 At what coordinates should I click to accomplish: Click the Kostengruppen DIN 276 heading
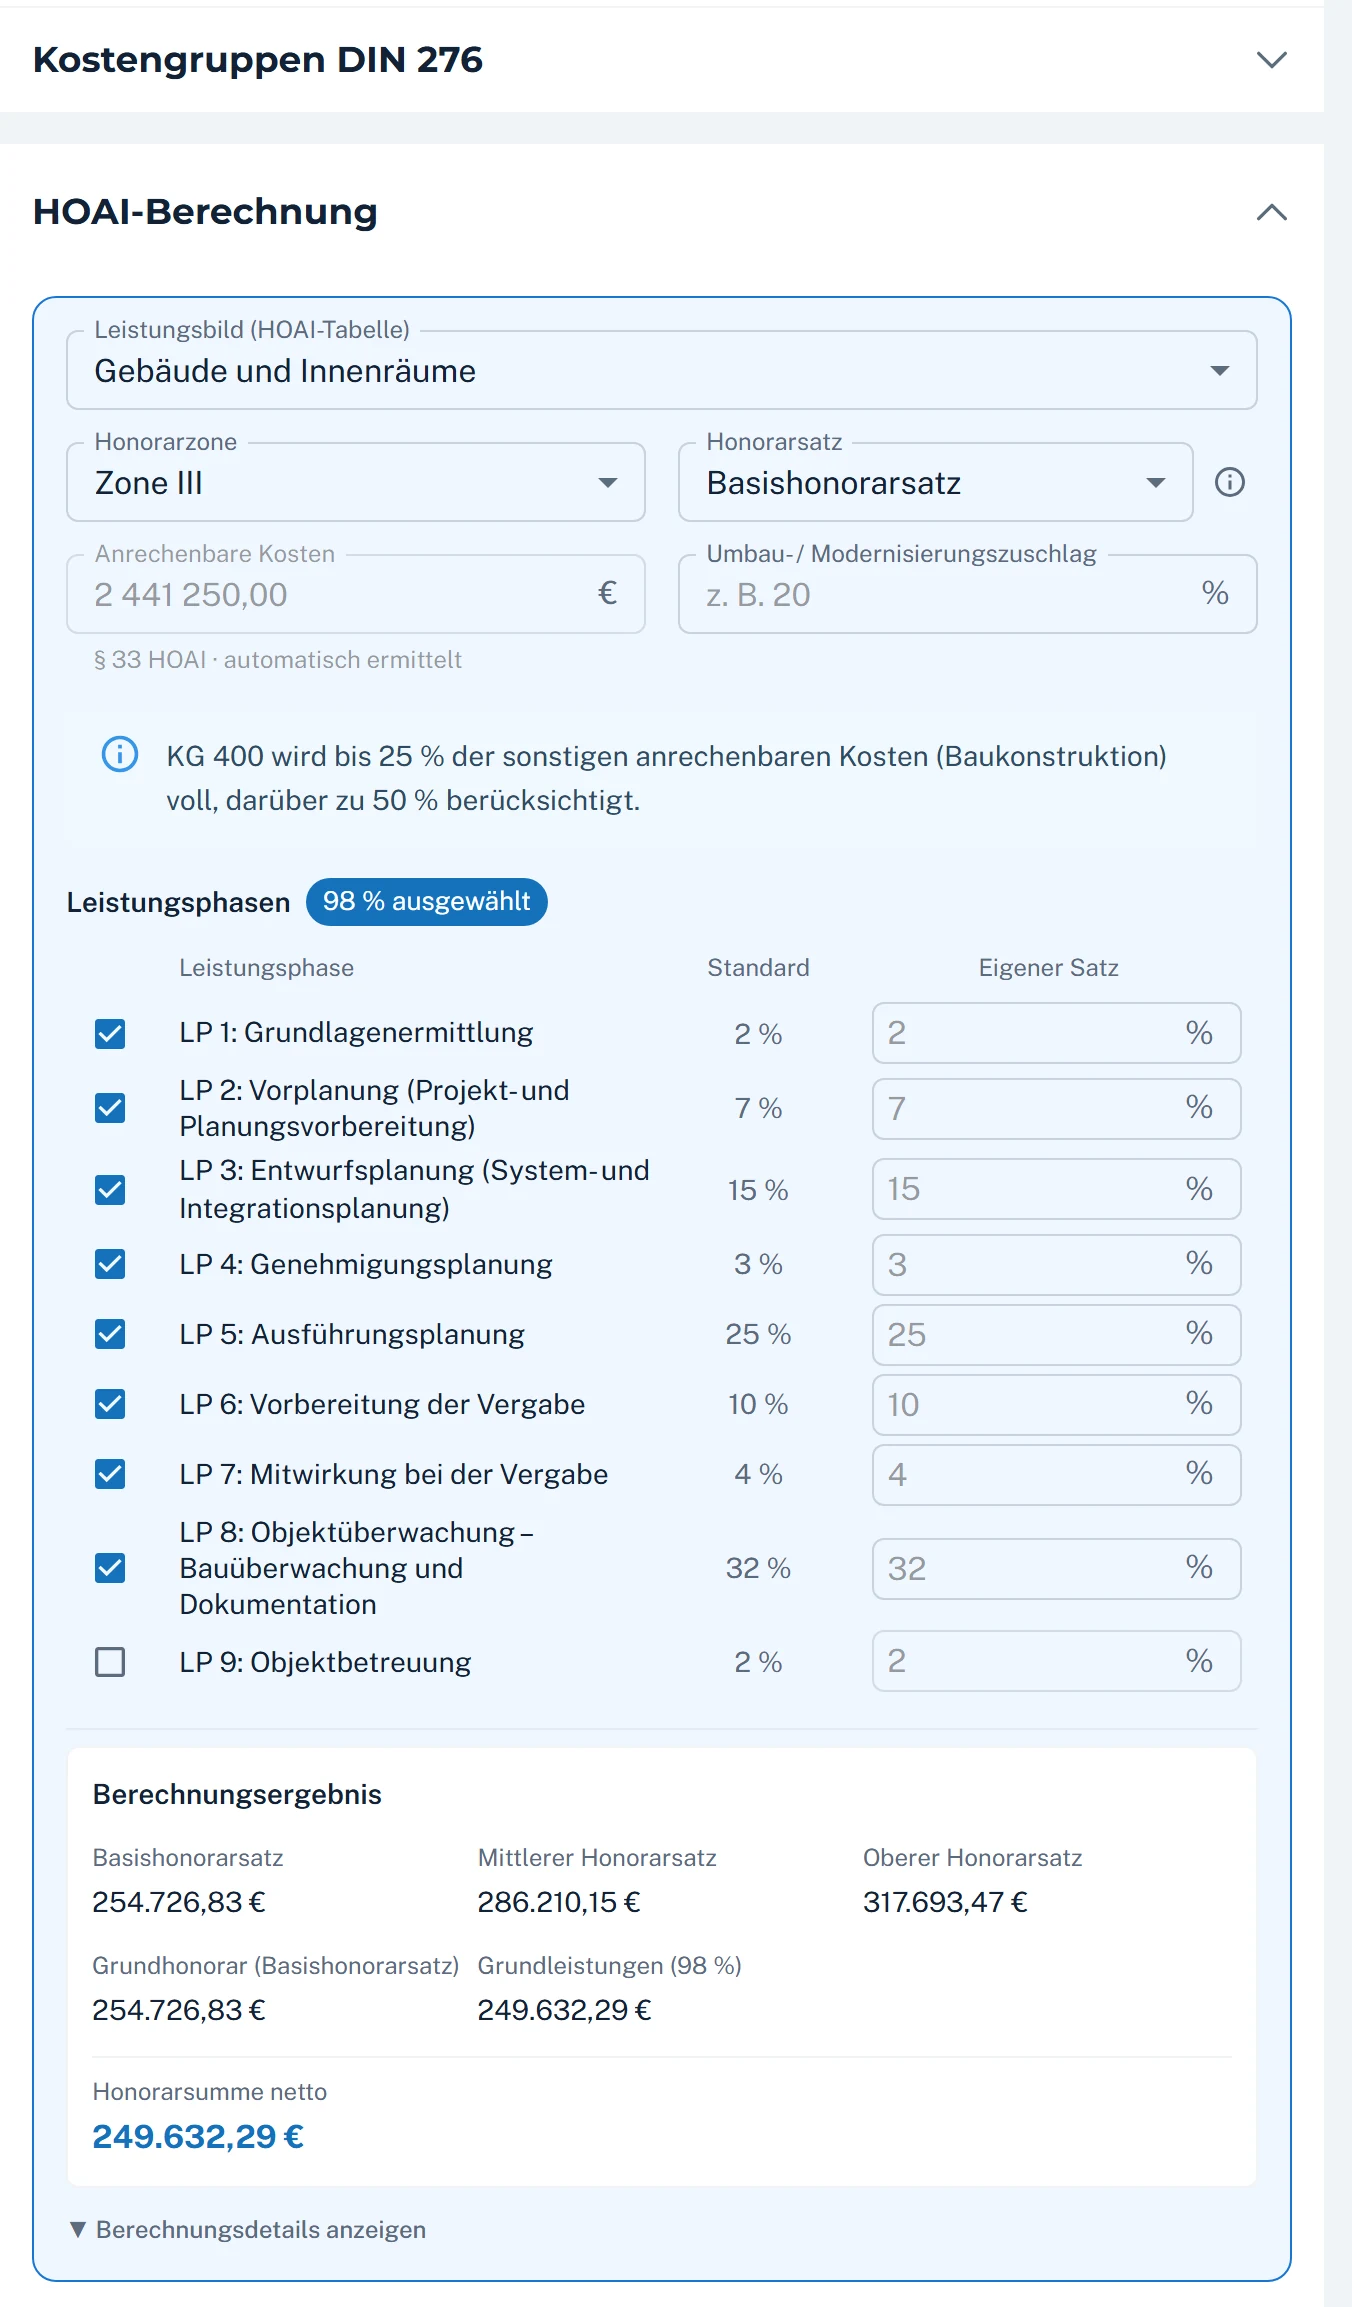point(258,60)
